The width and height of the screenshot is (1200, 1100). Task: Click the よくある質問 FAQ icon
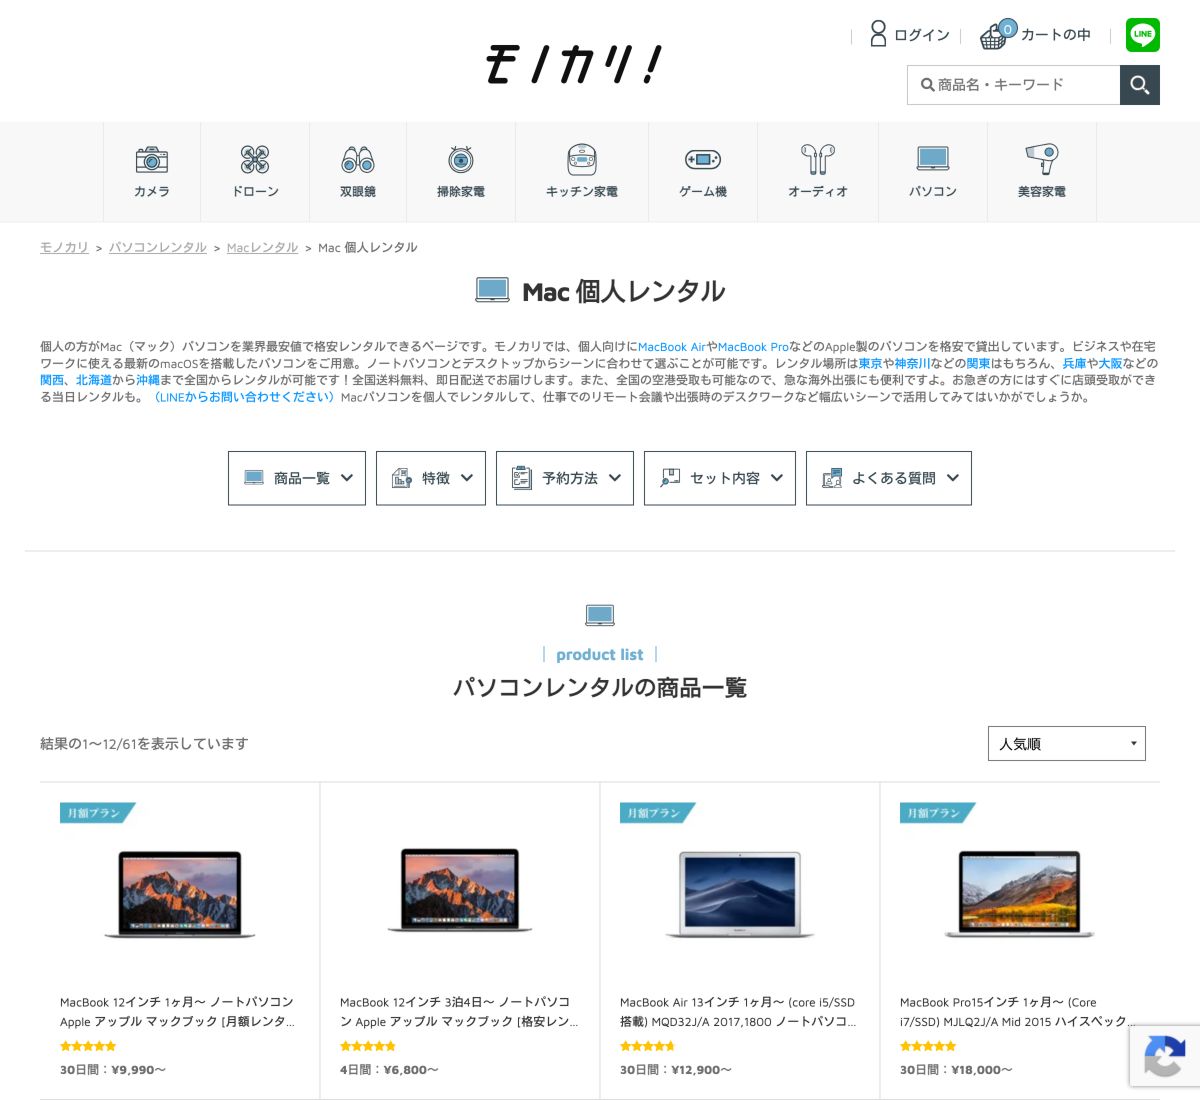point(832,478)
